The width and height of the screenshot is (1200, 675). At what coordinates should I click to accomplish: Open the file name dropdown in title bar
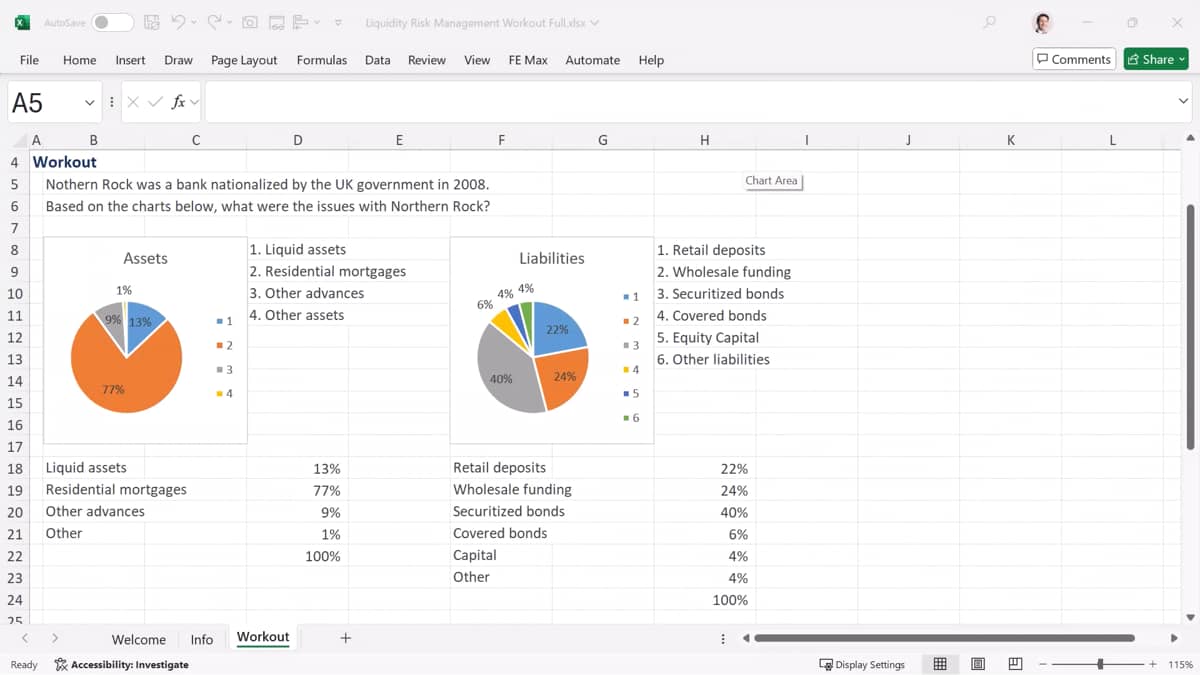[x=595, y=22]
